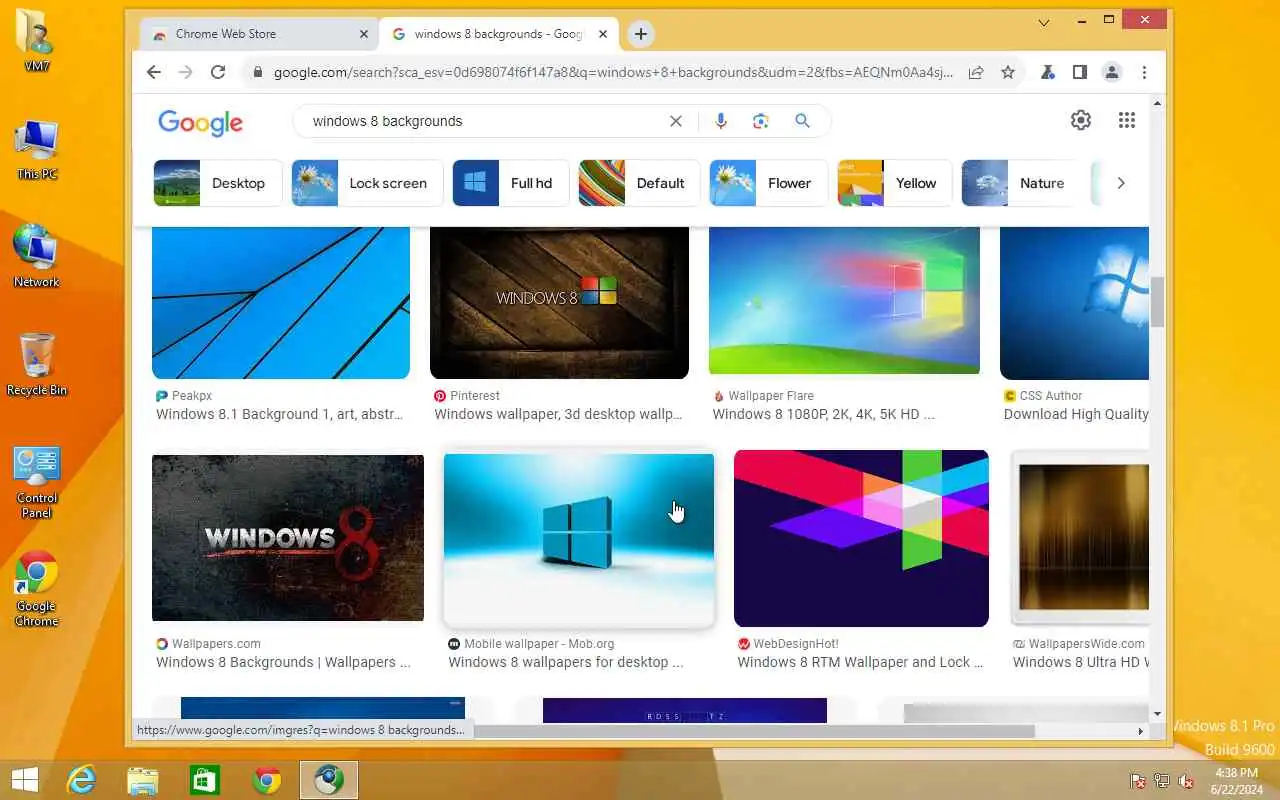This screenshot has width=1280, height=800.
Task: Close the windows 8 backgrounds tab
Action: [x=603, y=34]
